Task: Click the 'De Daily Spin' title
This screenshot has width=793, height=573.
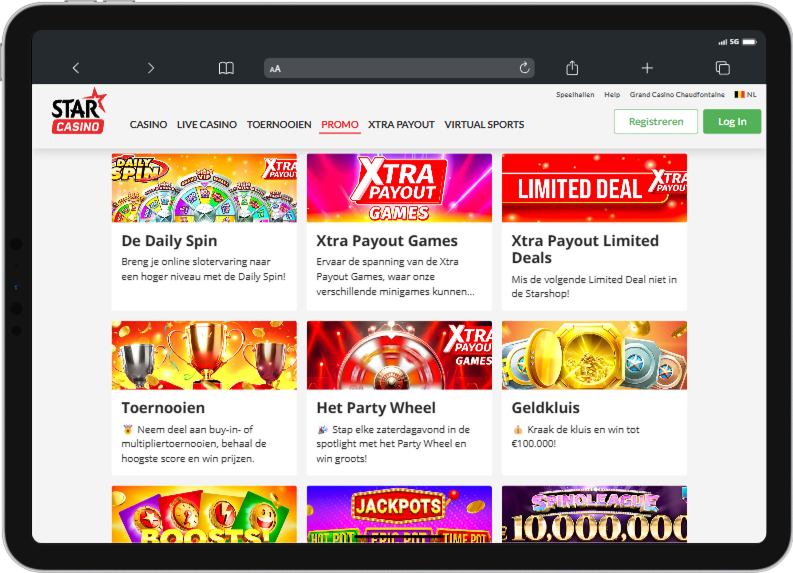Action: pyautogui.click(x=169, y=241)
